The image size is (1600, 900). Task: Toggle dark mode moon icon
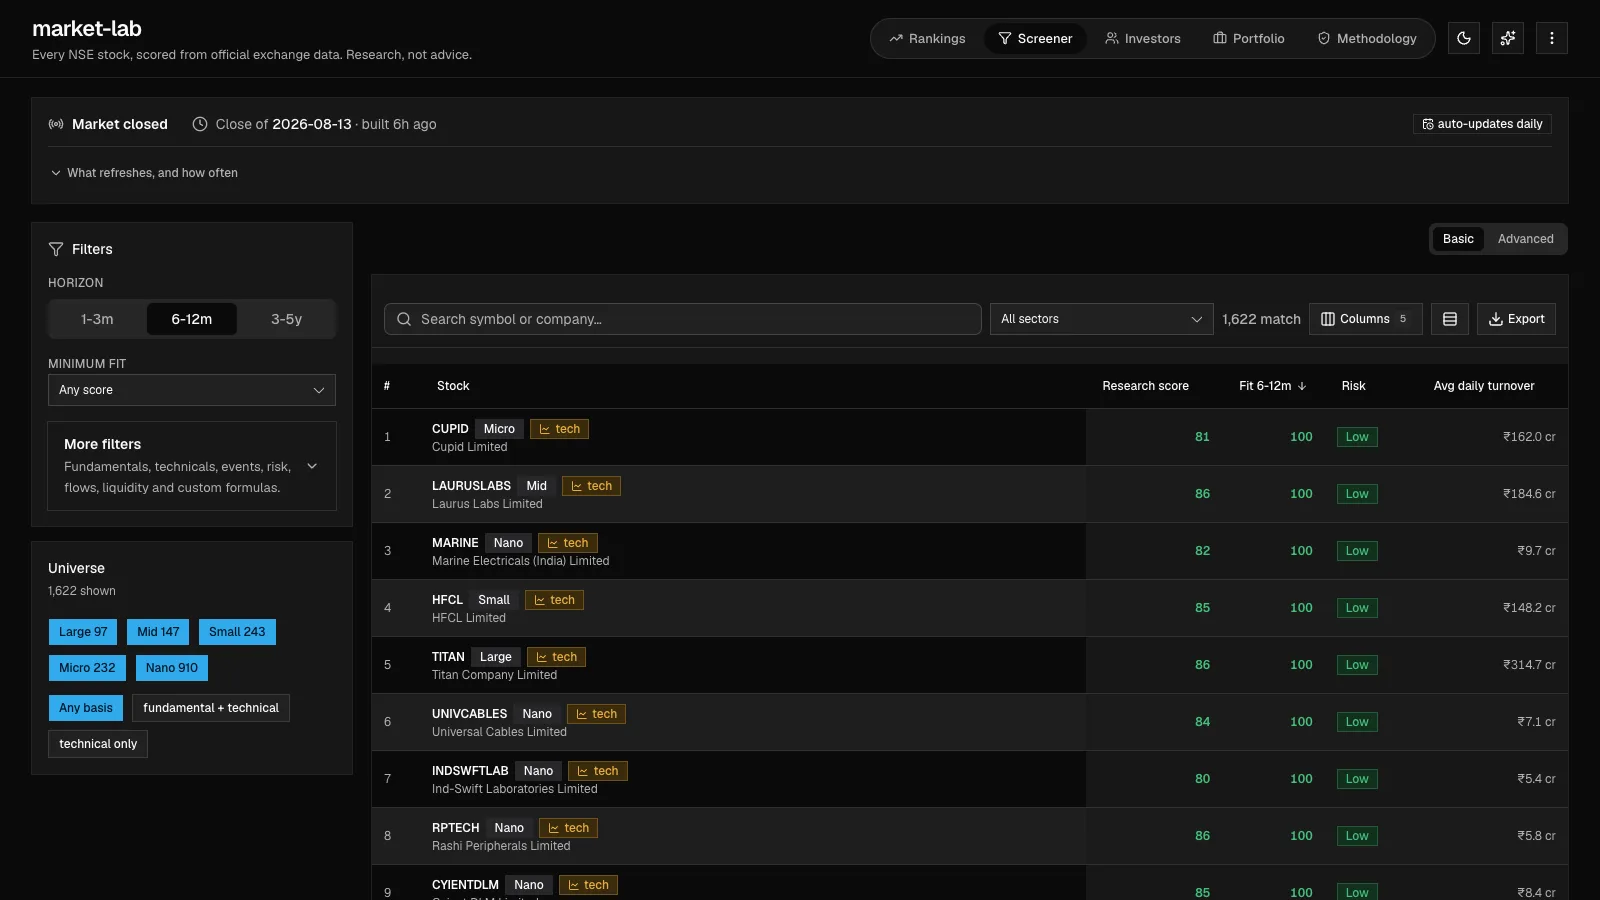point(1464,38)
